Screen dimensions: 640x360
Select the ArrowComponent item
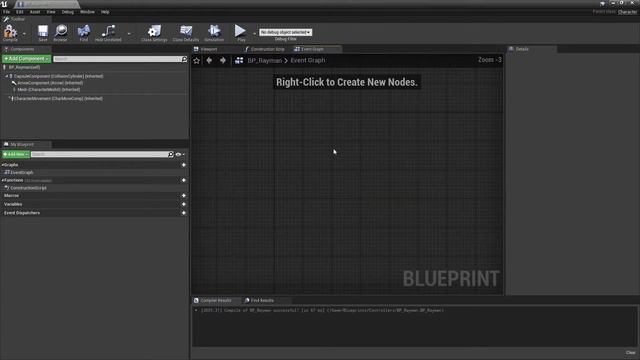point(50,83)
